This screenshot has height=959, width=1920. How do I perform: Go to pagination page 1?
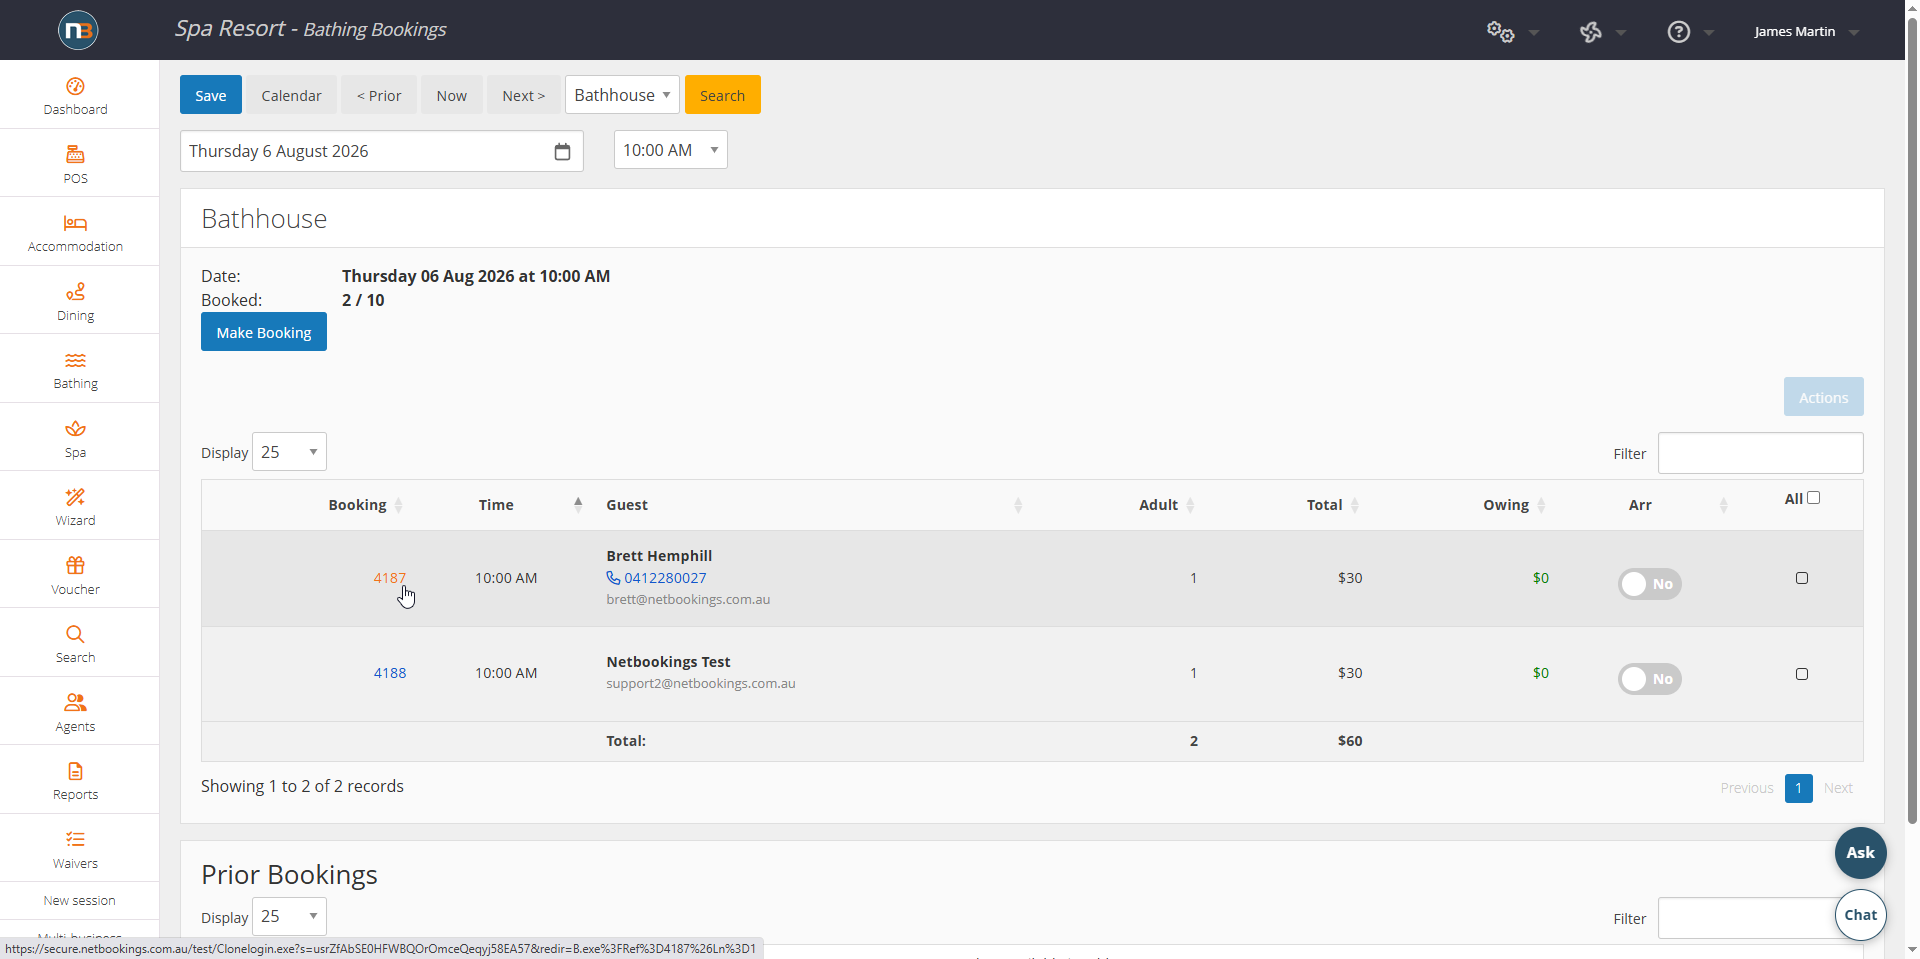coord(1798,788)
